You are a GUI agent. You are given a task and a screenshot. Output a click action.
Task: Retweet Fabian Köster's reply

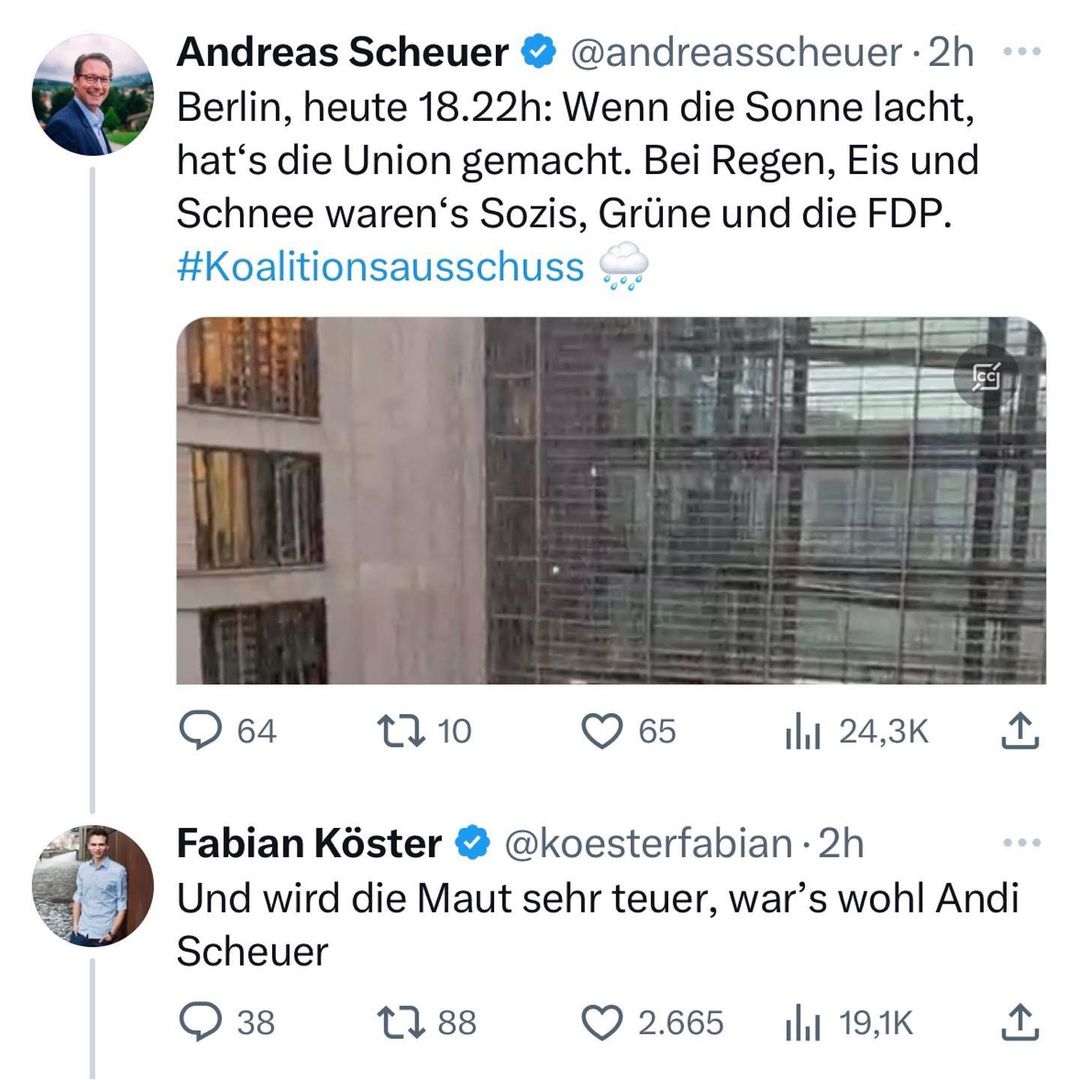[398, 1022]
